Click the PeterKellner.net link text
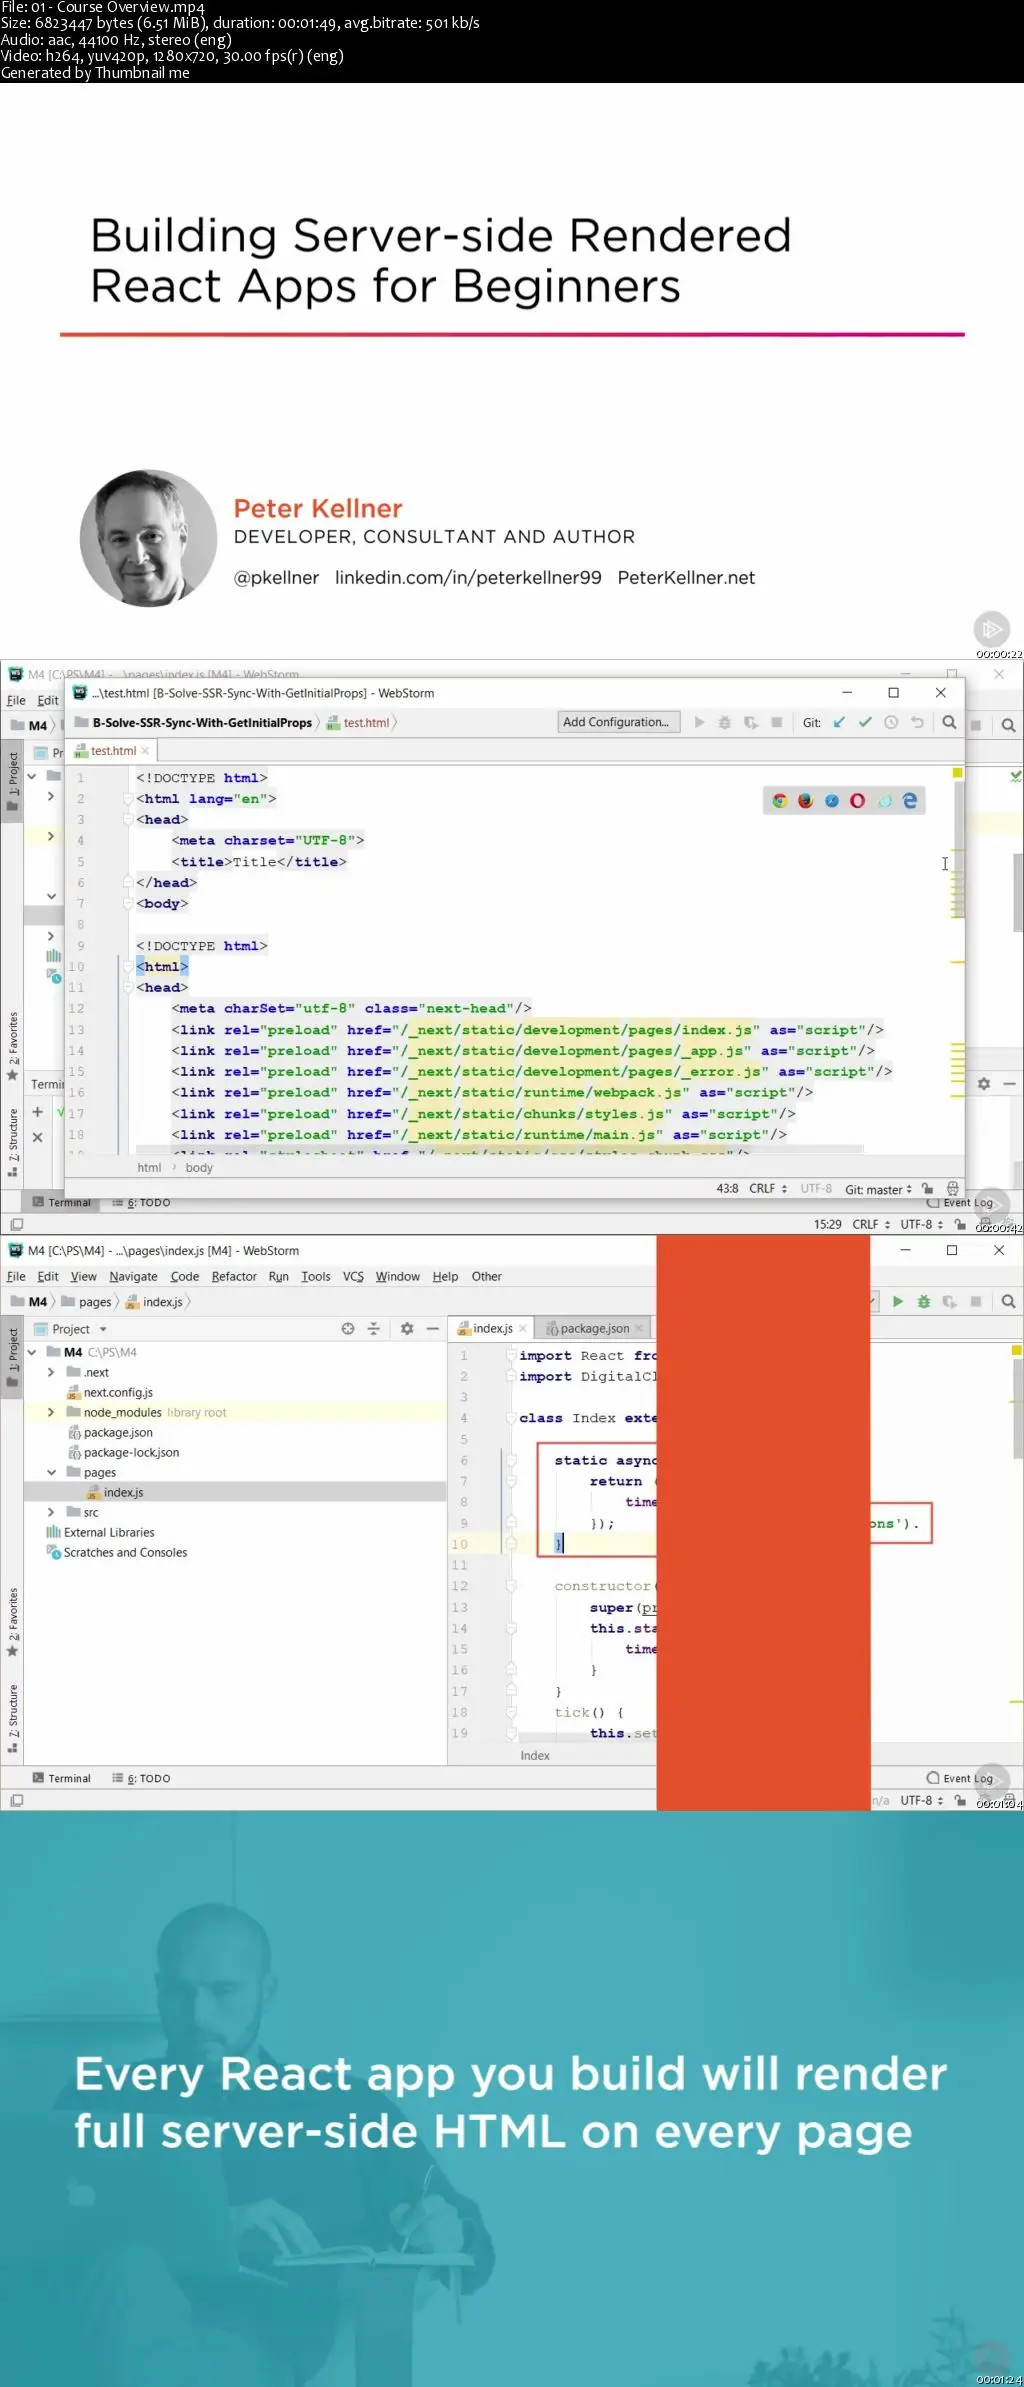Viewport: 1024px width, 2387px height. click(x=686, y=577)
